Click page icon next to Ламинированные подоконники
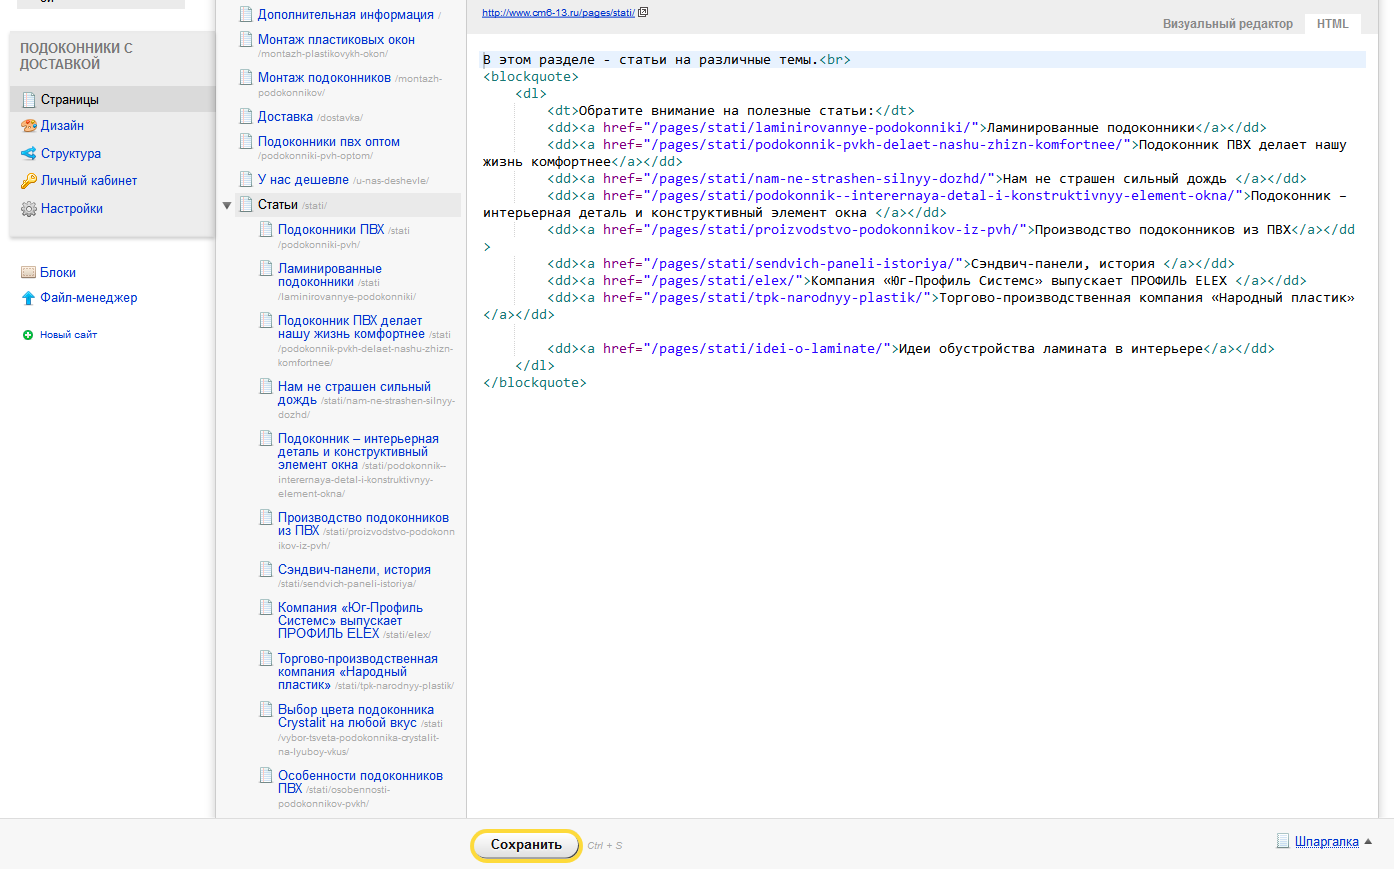1394x869 pixels. pyautogui.click(x=266, y=268)
